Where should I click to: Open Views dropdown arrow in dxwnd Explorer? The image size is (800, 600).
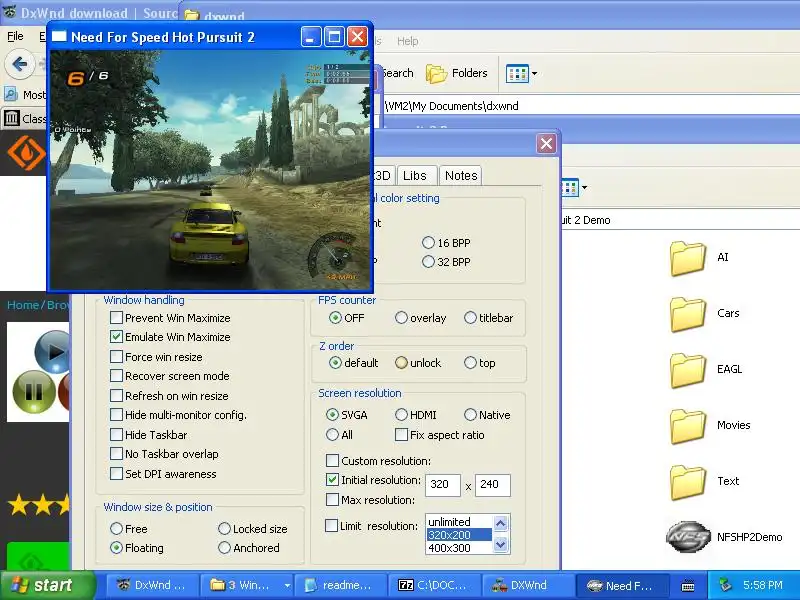point(534,73)
